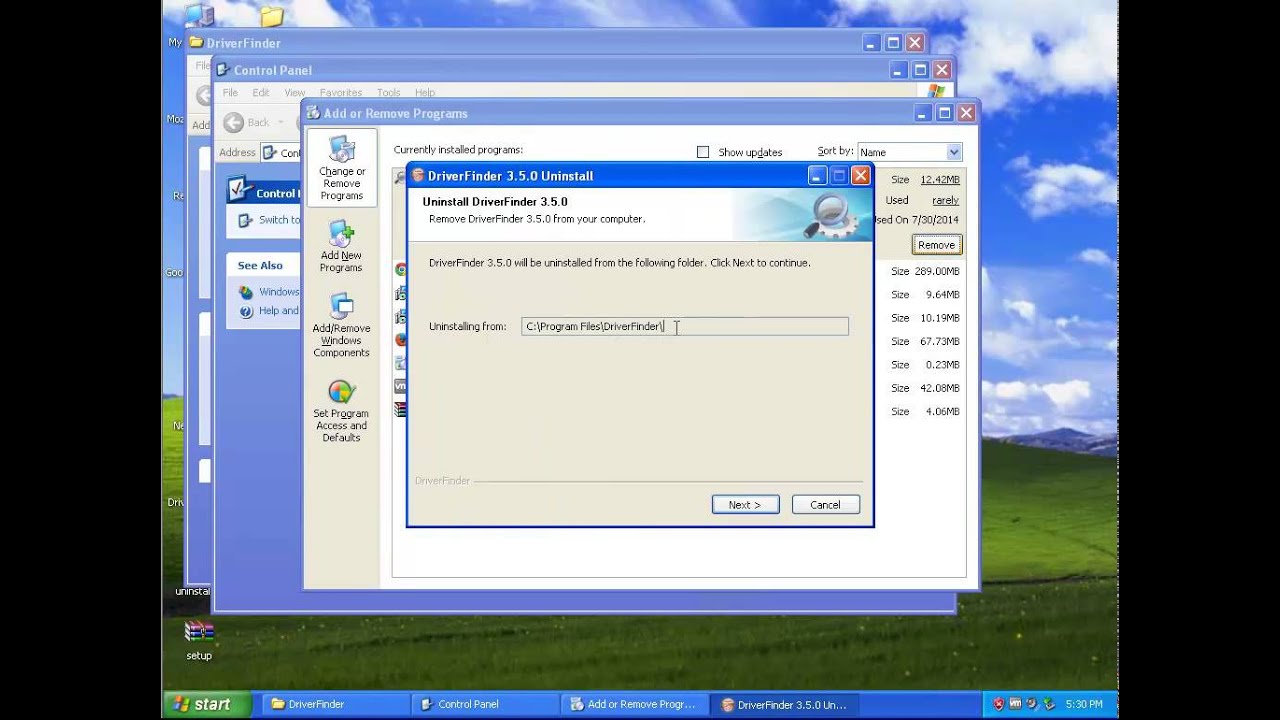Tick the Show updates checkbox

[x=703, y=152]
